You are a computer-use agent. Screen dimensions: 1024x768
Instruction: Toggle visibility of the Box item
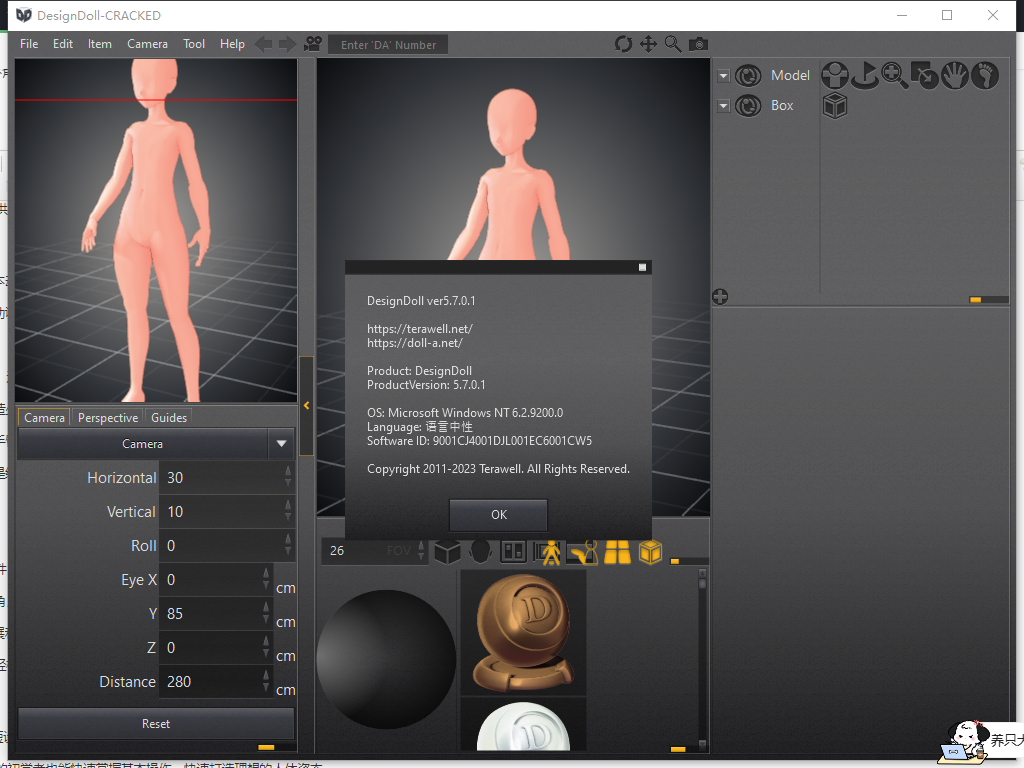pos(748,105)
